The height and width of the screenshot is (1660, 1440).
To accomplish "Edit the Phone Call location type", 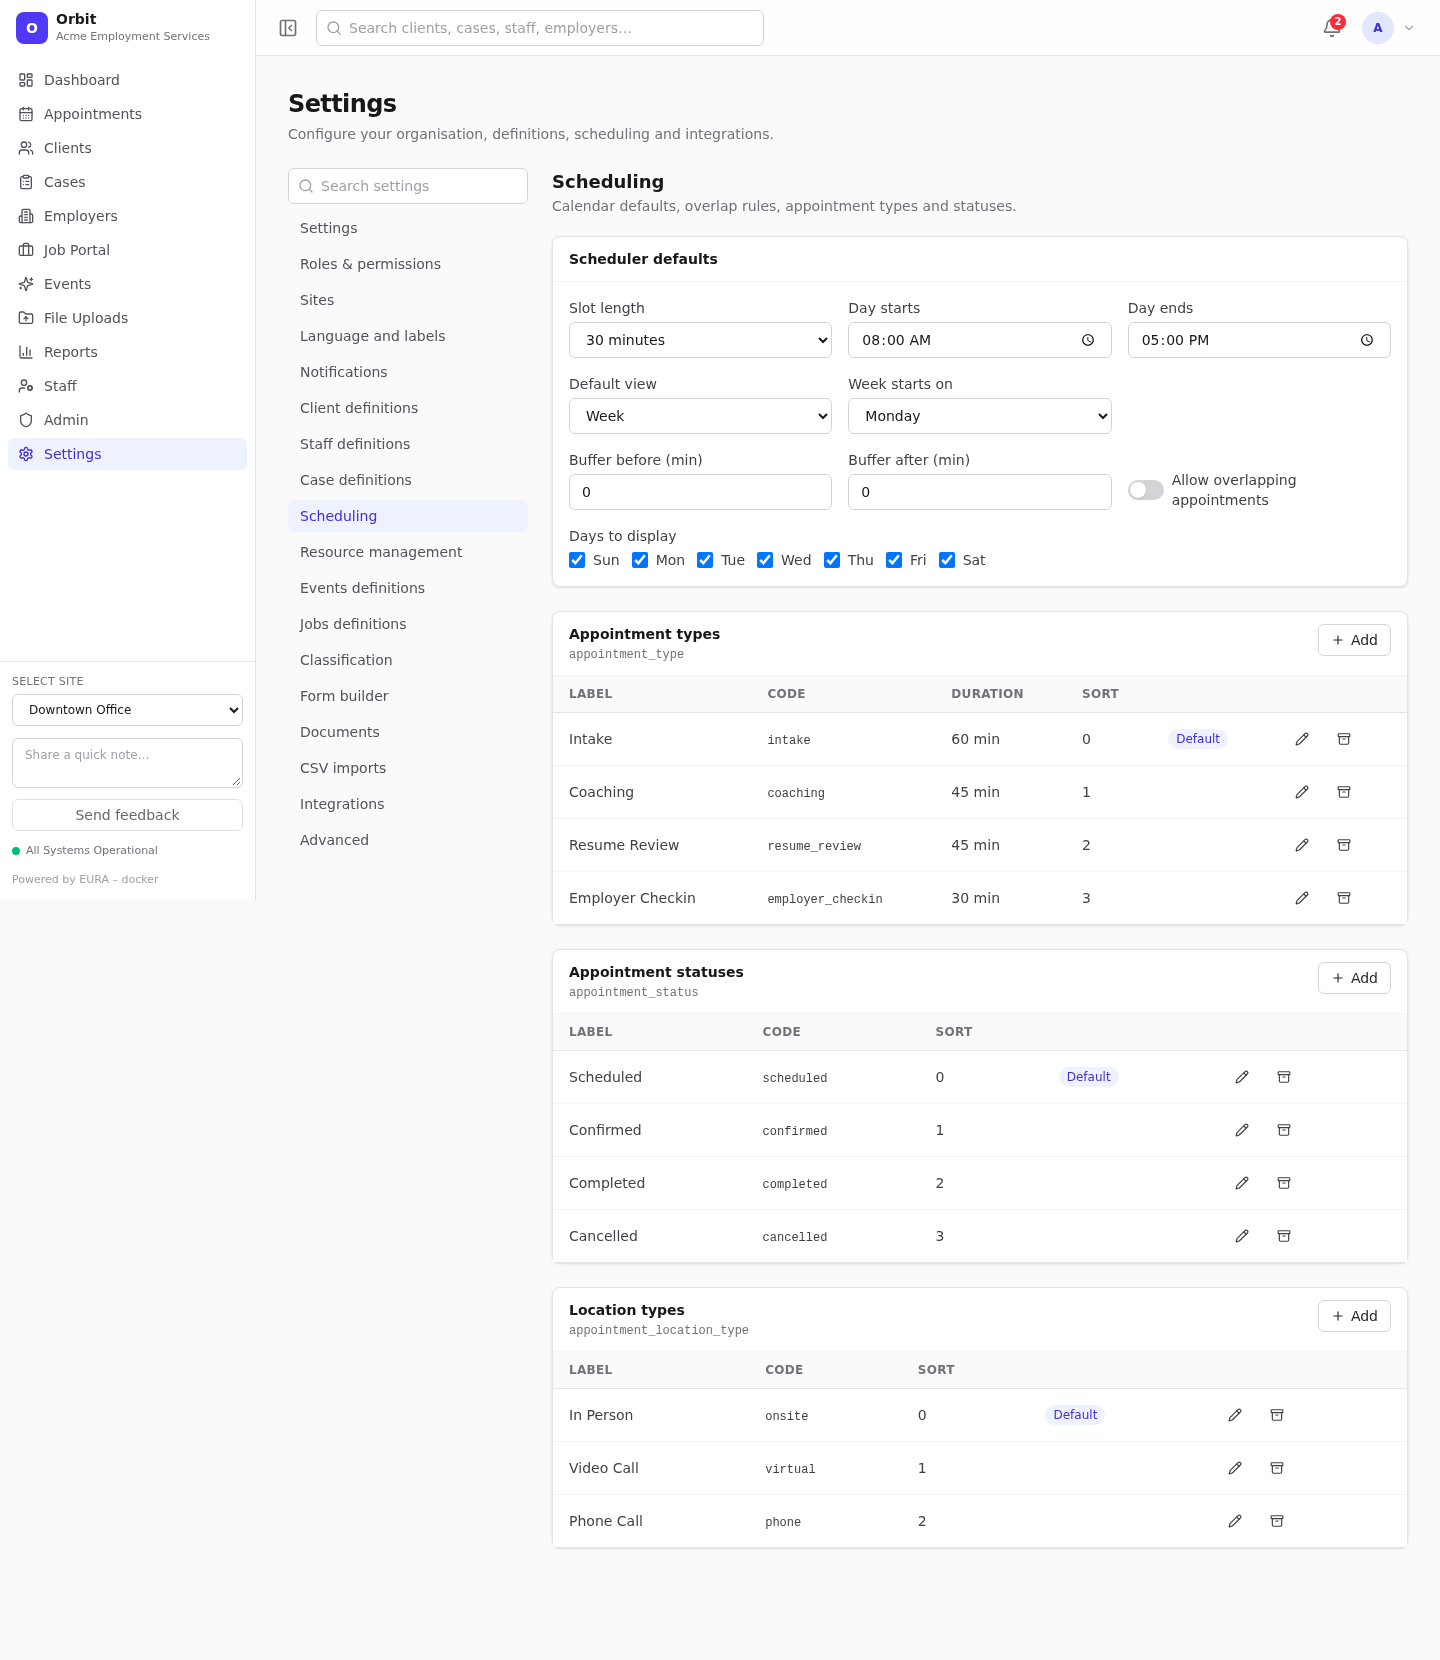I will point(1235,1521).
